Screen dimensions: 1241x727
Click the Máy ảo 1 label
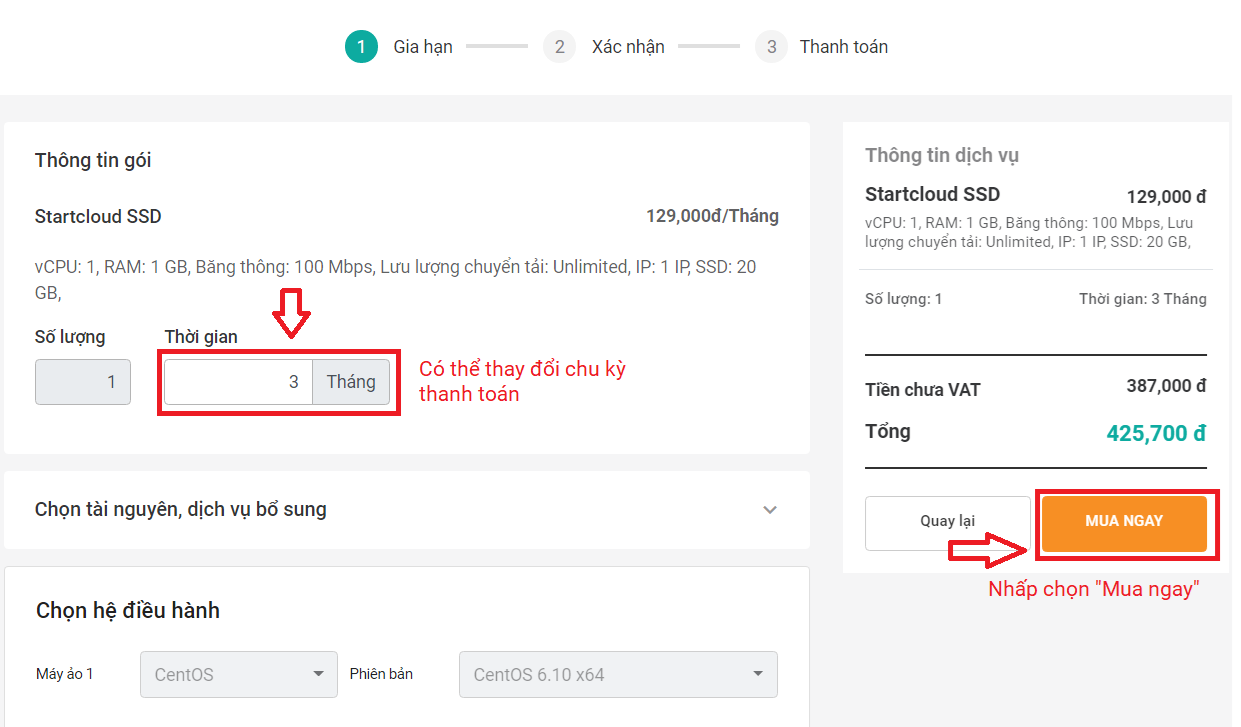point(65,674)
